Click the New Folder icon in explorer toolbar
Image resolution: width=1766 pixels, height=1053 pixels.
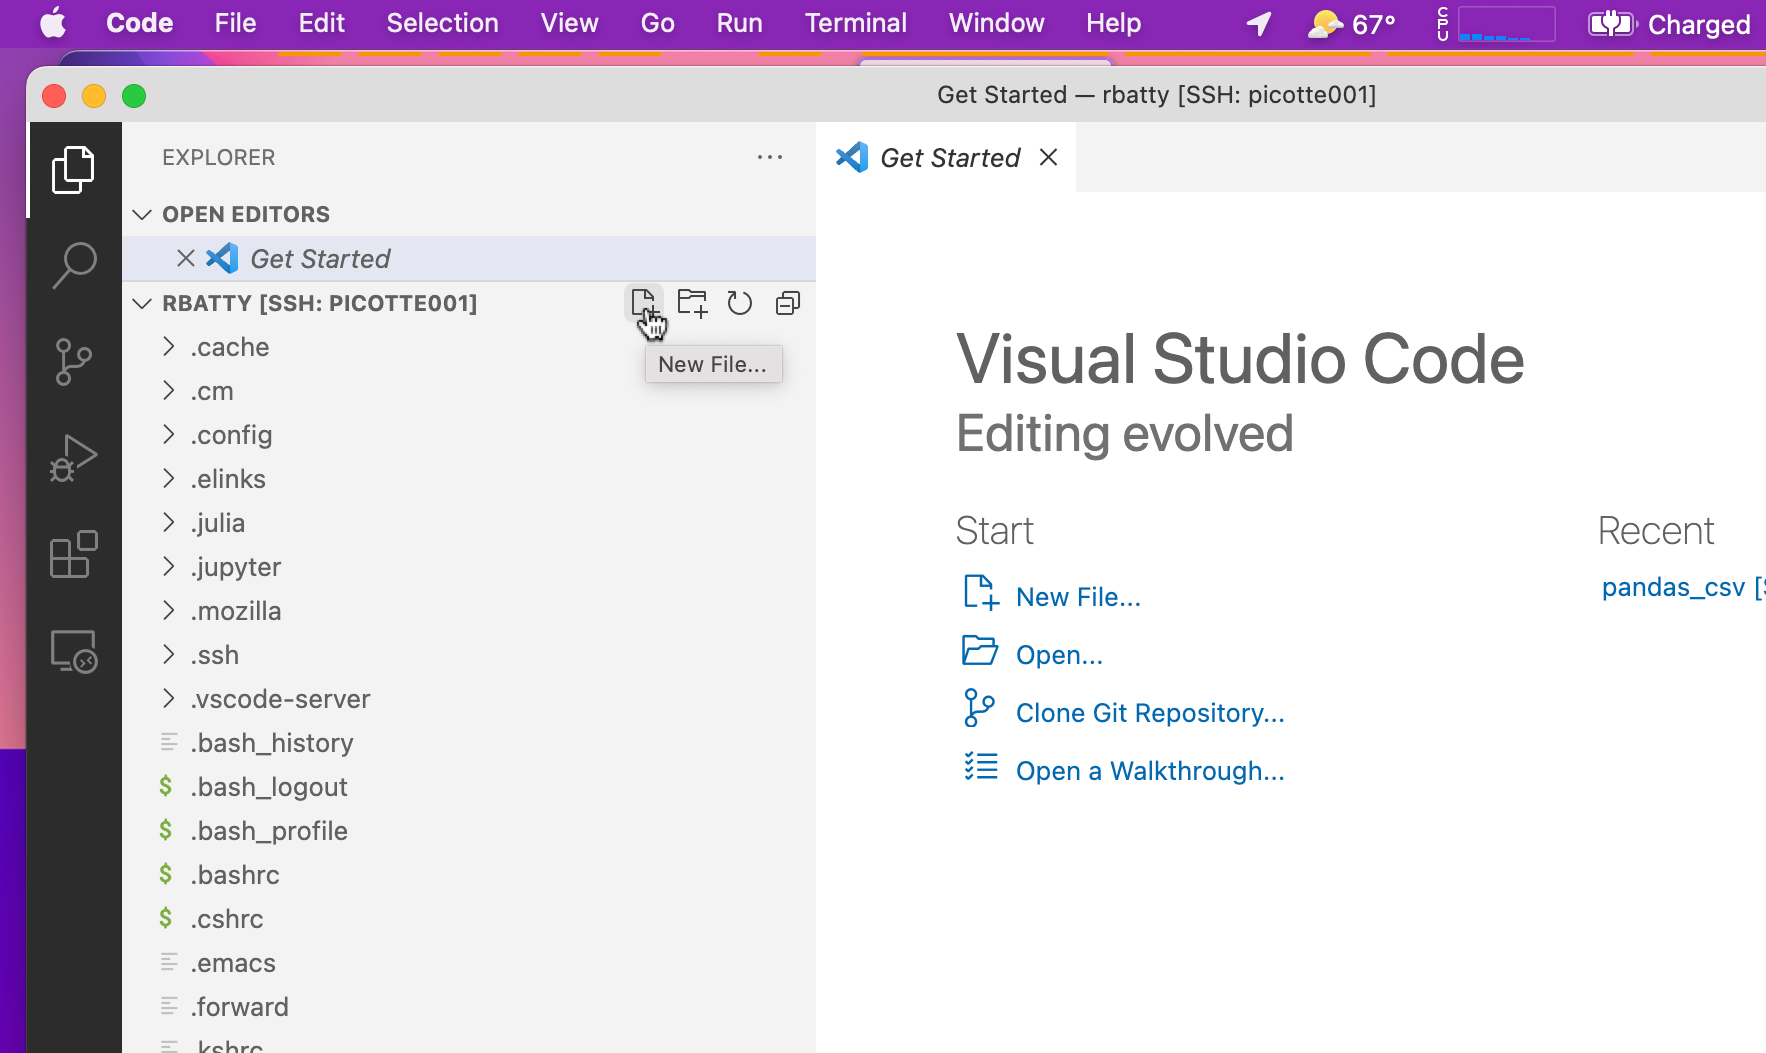pyautogui.click(x=692, y=303)
